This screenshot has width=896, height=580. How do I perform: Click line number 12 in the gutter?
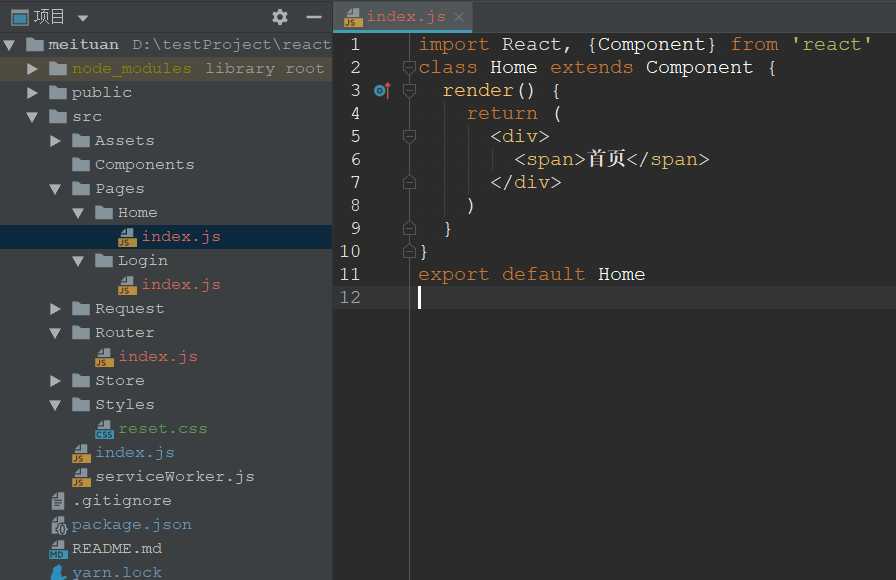[350, 297]
